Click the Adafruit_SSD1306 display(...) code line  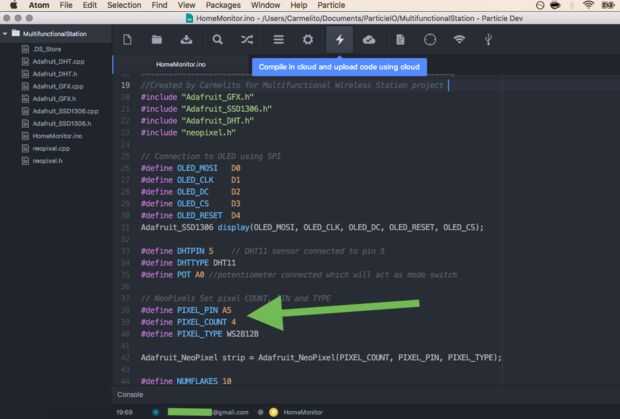(x=312, y=228)
